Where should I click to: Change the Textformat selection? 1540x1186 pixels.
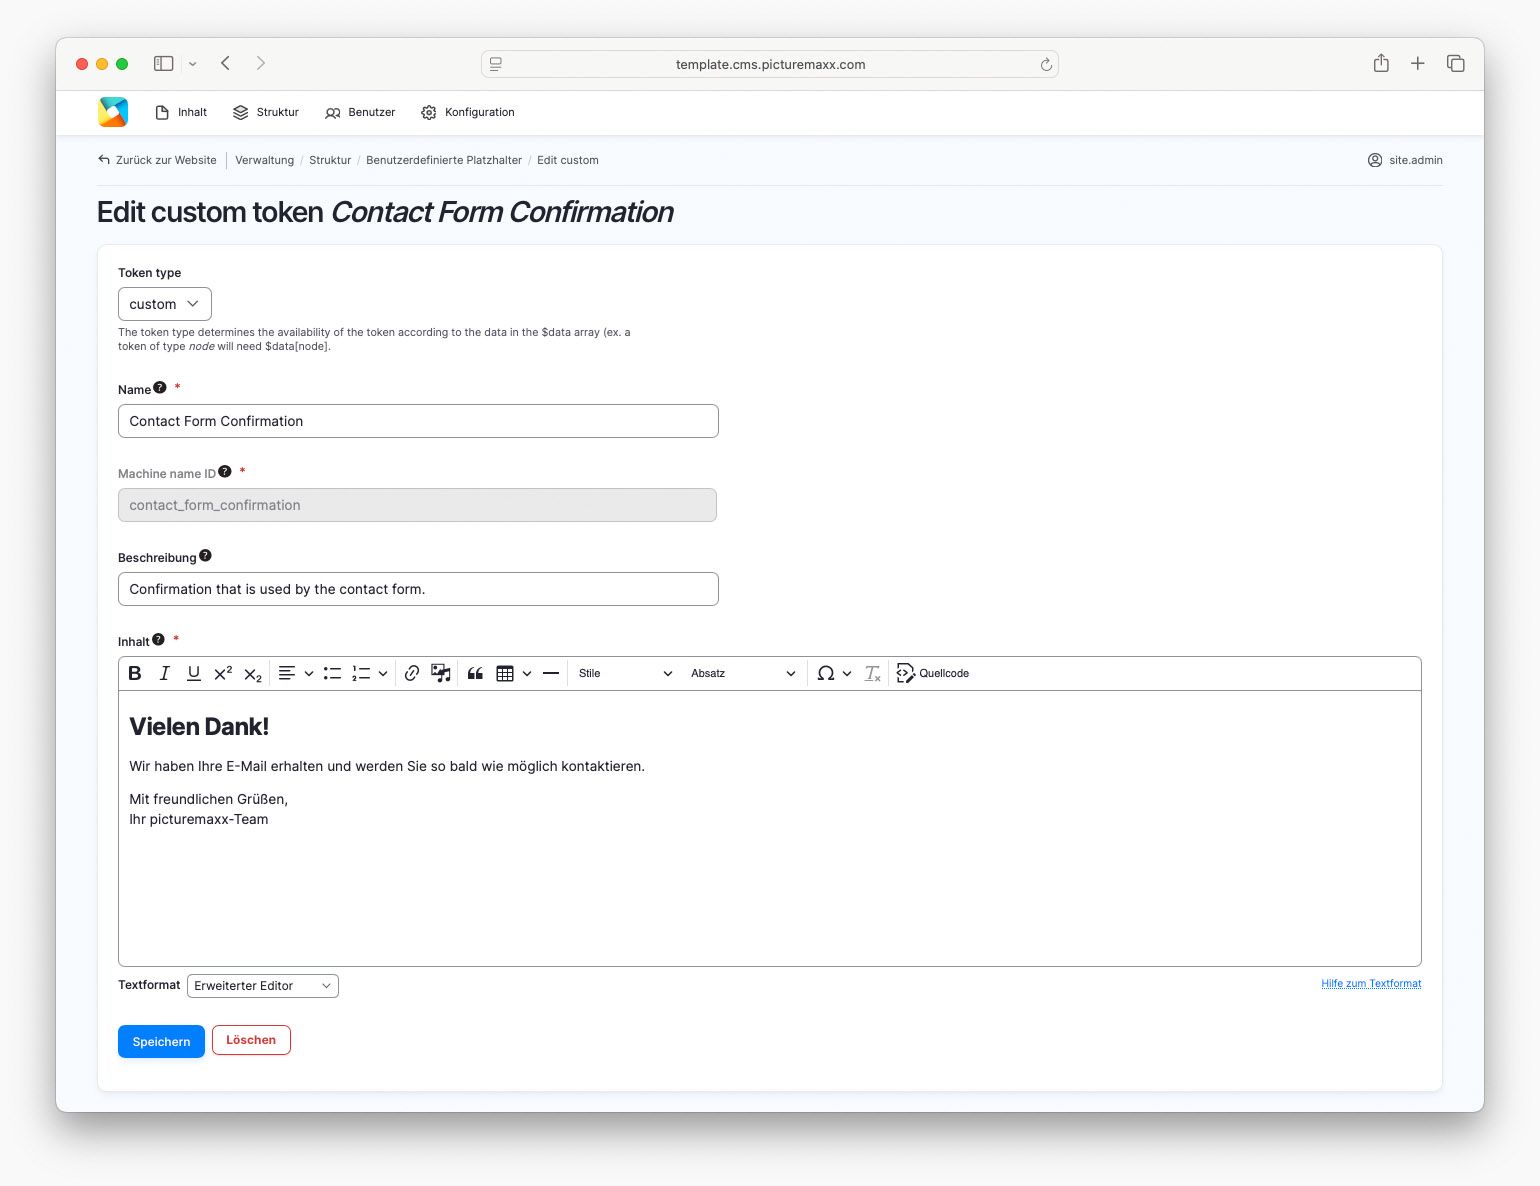[x=263, y=986]
